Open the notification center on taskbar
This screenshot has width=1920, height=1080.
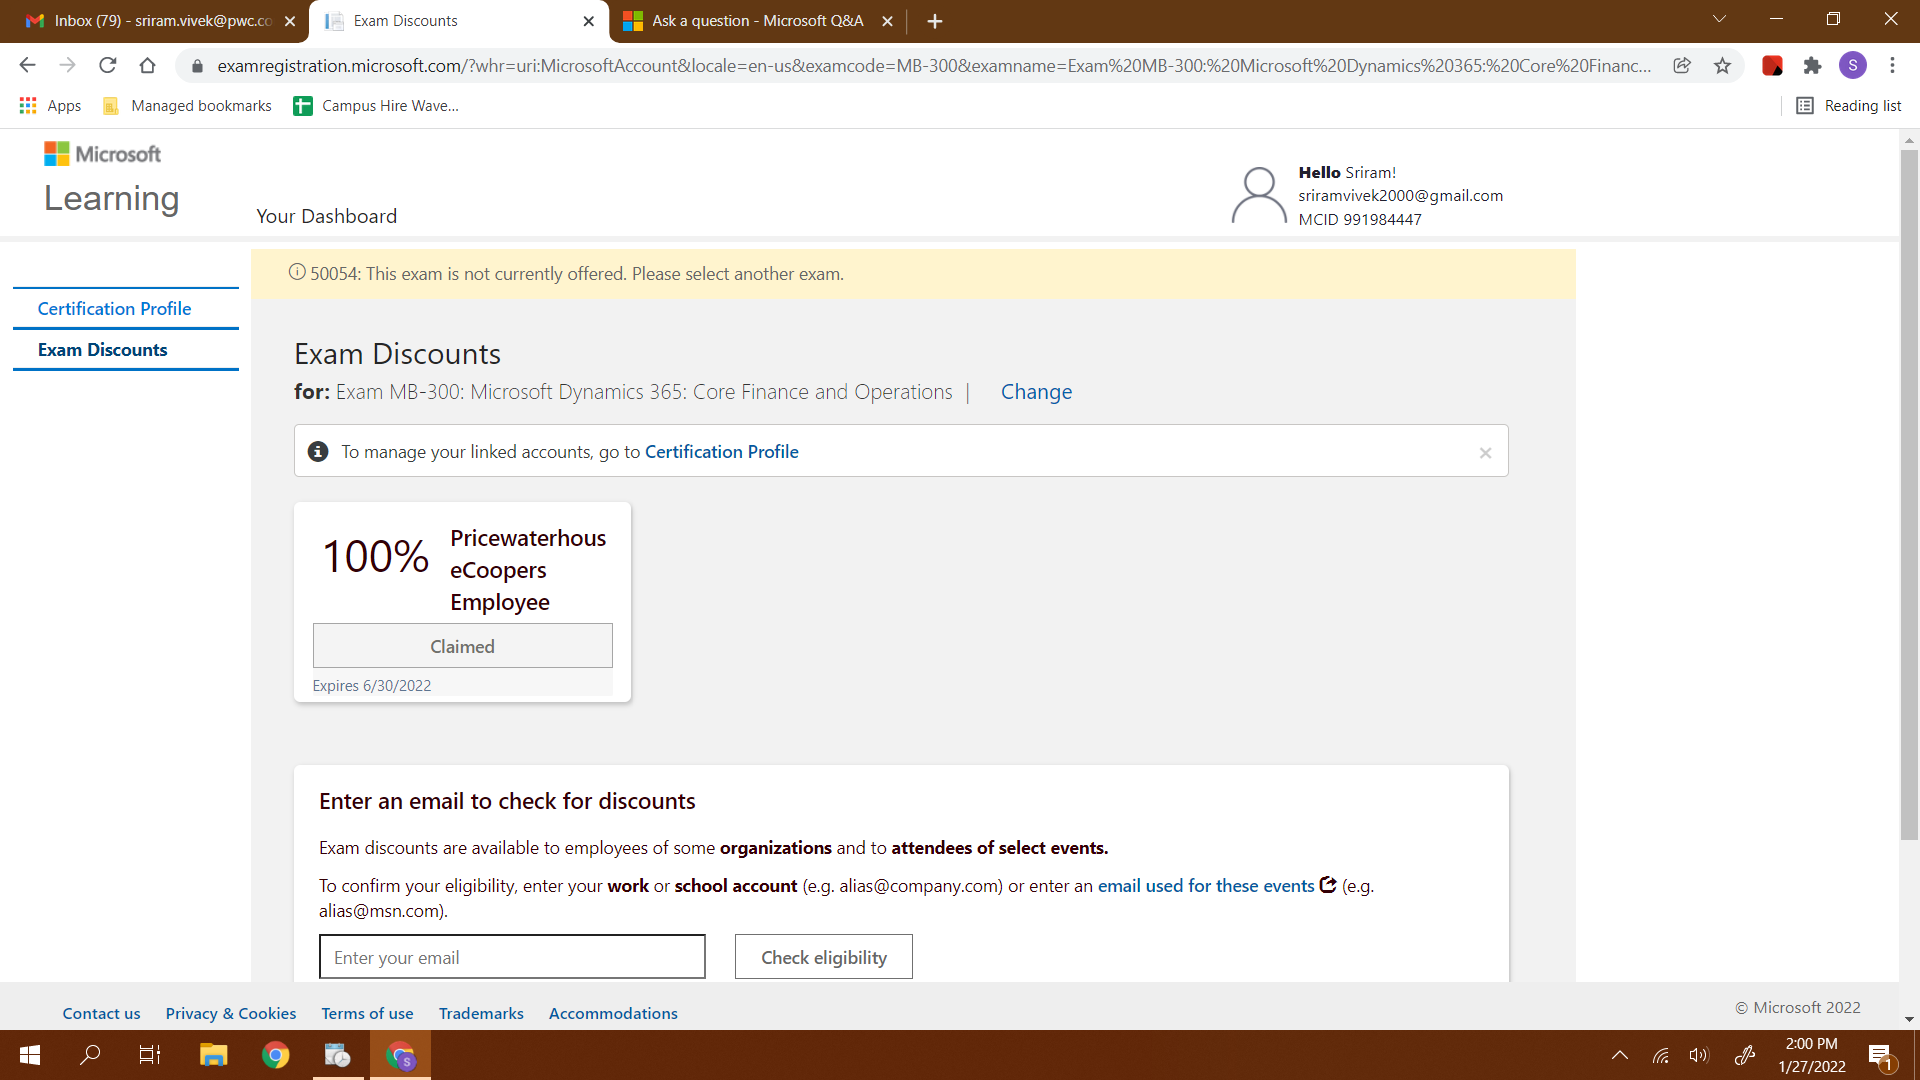coord(1881,1056)
